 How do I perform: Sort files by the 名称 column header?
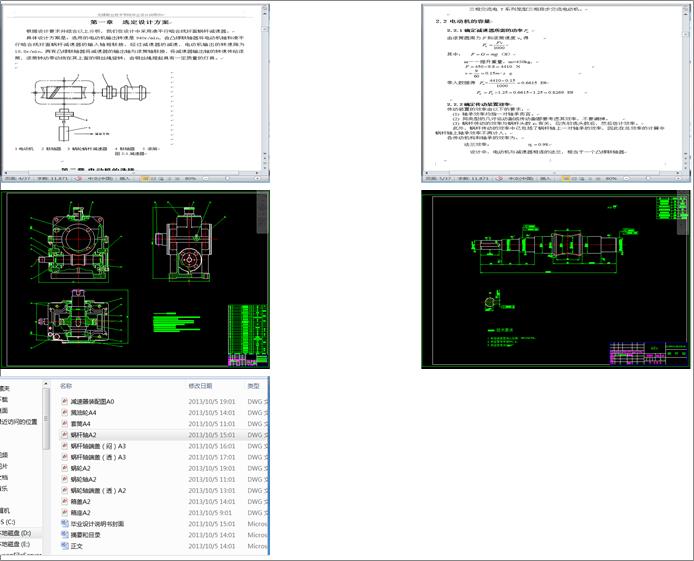tap(66, 386)
